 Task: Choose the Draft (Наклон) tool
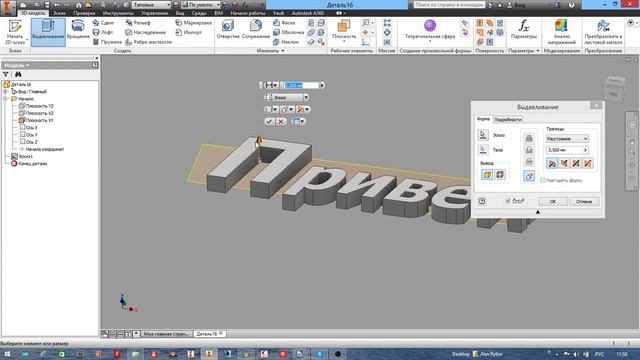point(286,42)
